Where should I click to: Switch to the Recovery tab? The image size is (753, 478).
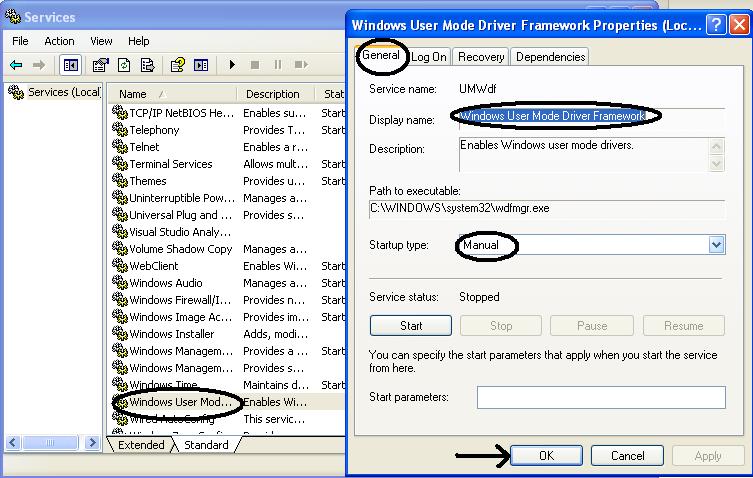[x=481, y=57]
